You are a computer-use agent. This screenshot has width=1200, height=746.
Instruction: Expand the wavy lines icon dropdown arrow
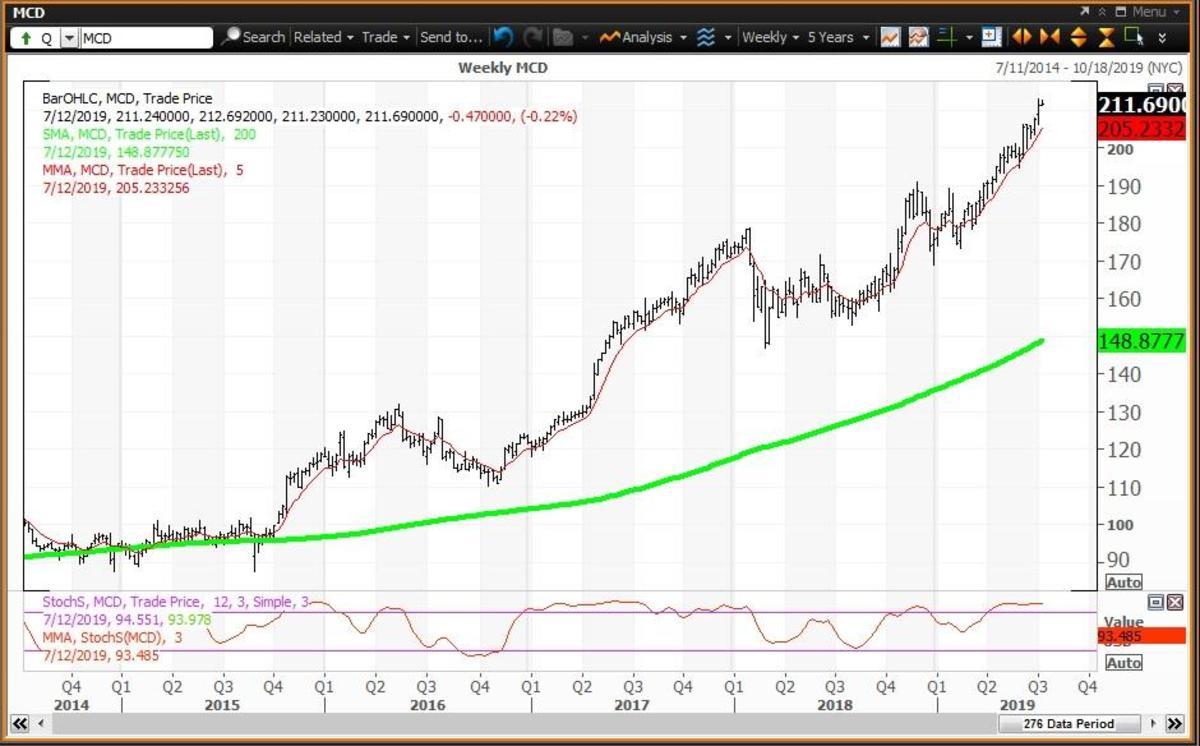728,38
